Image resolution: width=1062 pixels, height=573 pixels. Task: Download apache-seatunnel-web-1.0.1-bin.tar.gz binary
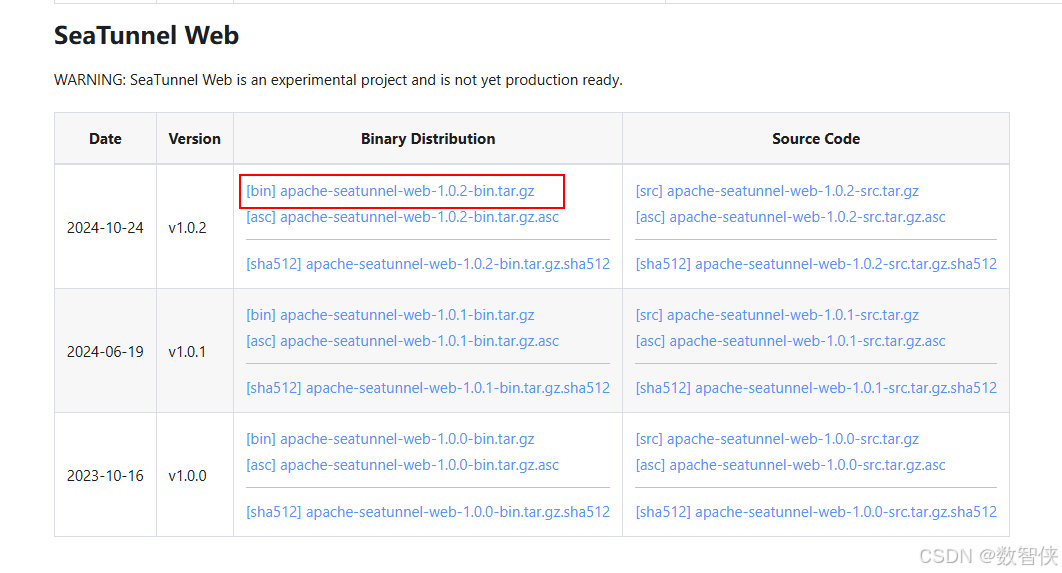390,315
